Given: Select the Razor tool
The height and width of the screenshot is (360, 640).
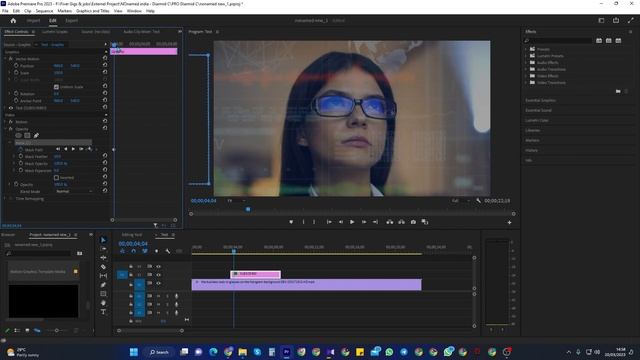Looking at the screenshot, I should (103, 267).
